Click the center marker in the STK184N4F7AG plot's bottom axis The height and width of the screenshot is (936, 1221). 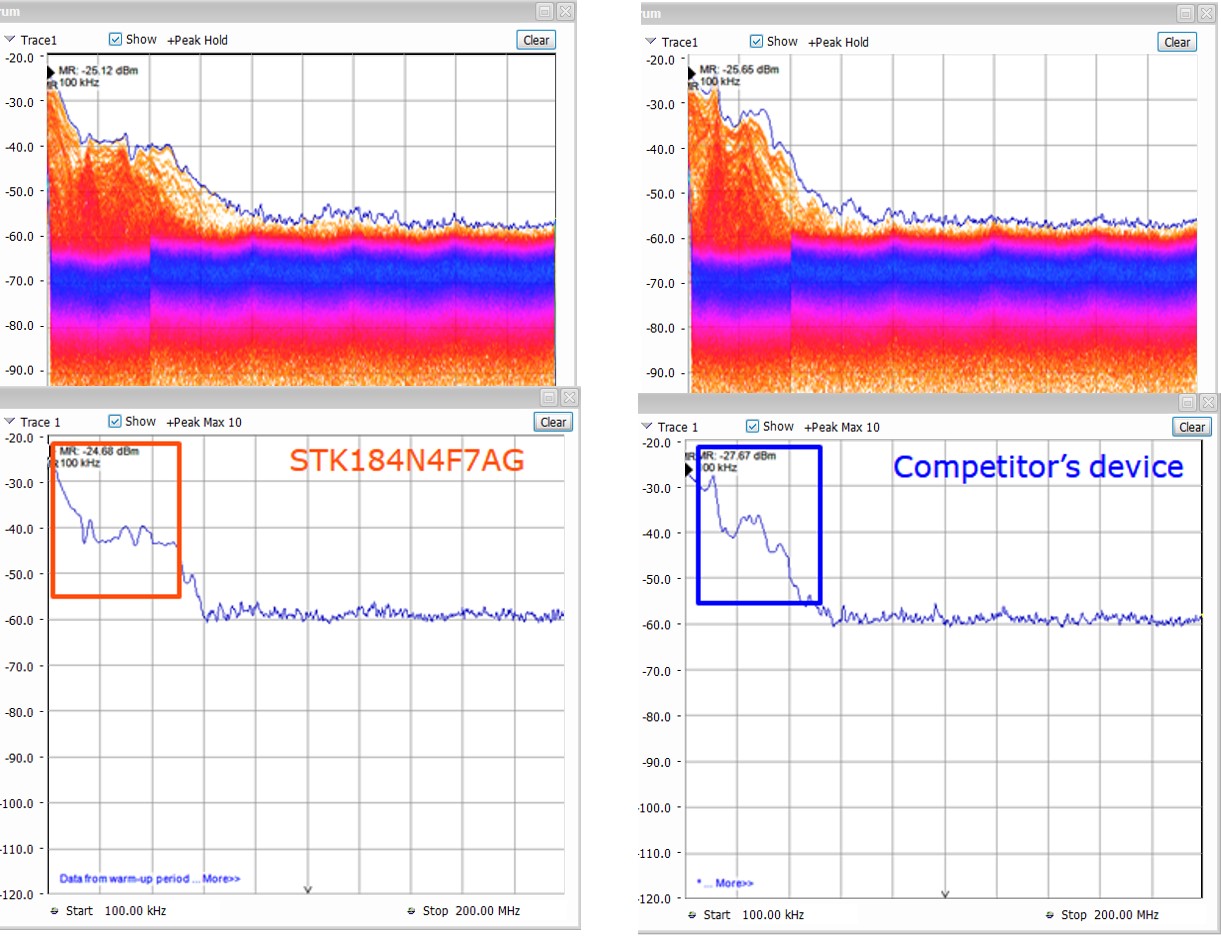tap(308, 889)
